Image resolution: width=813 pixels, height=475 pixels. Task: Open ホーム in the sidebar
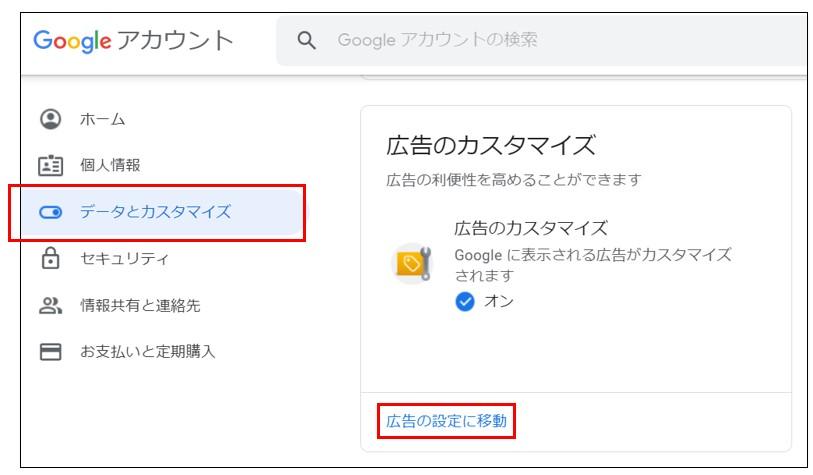click(x=103, y=119)
